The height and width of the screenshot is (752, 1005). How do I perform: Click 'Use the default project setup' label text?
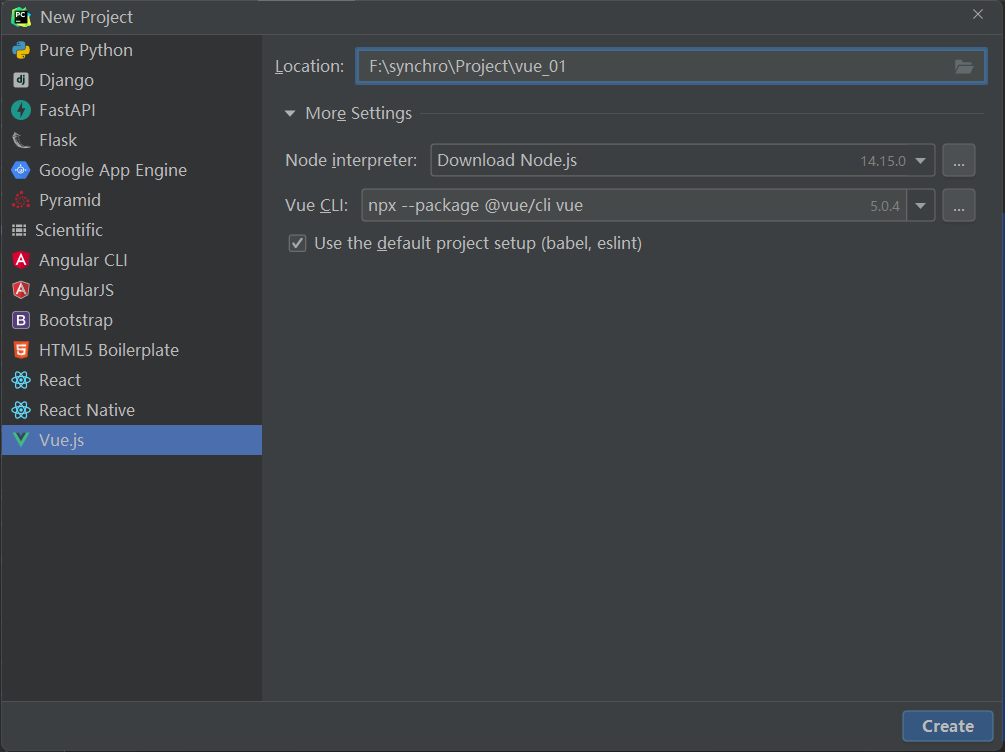(478, 244)
